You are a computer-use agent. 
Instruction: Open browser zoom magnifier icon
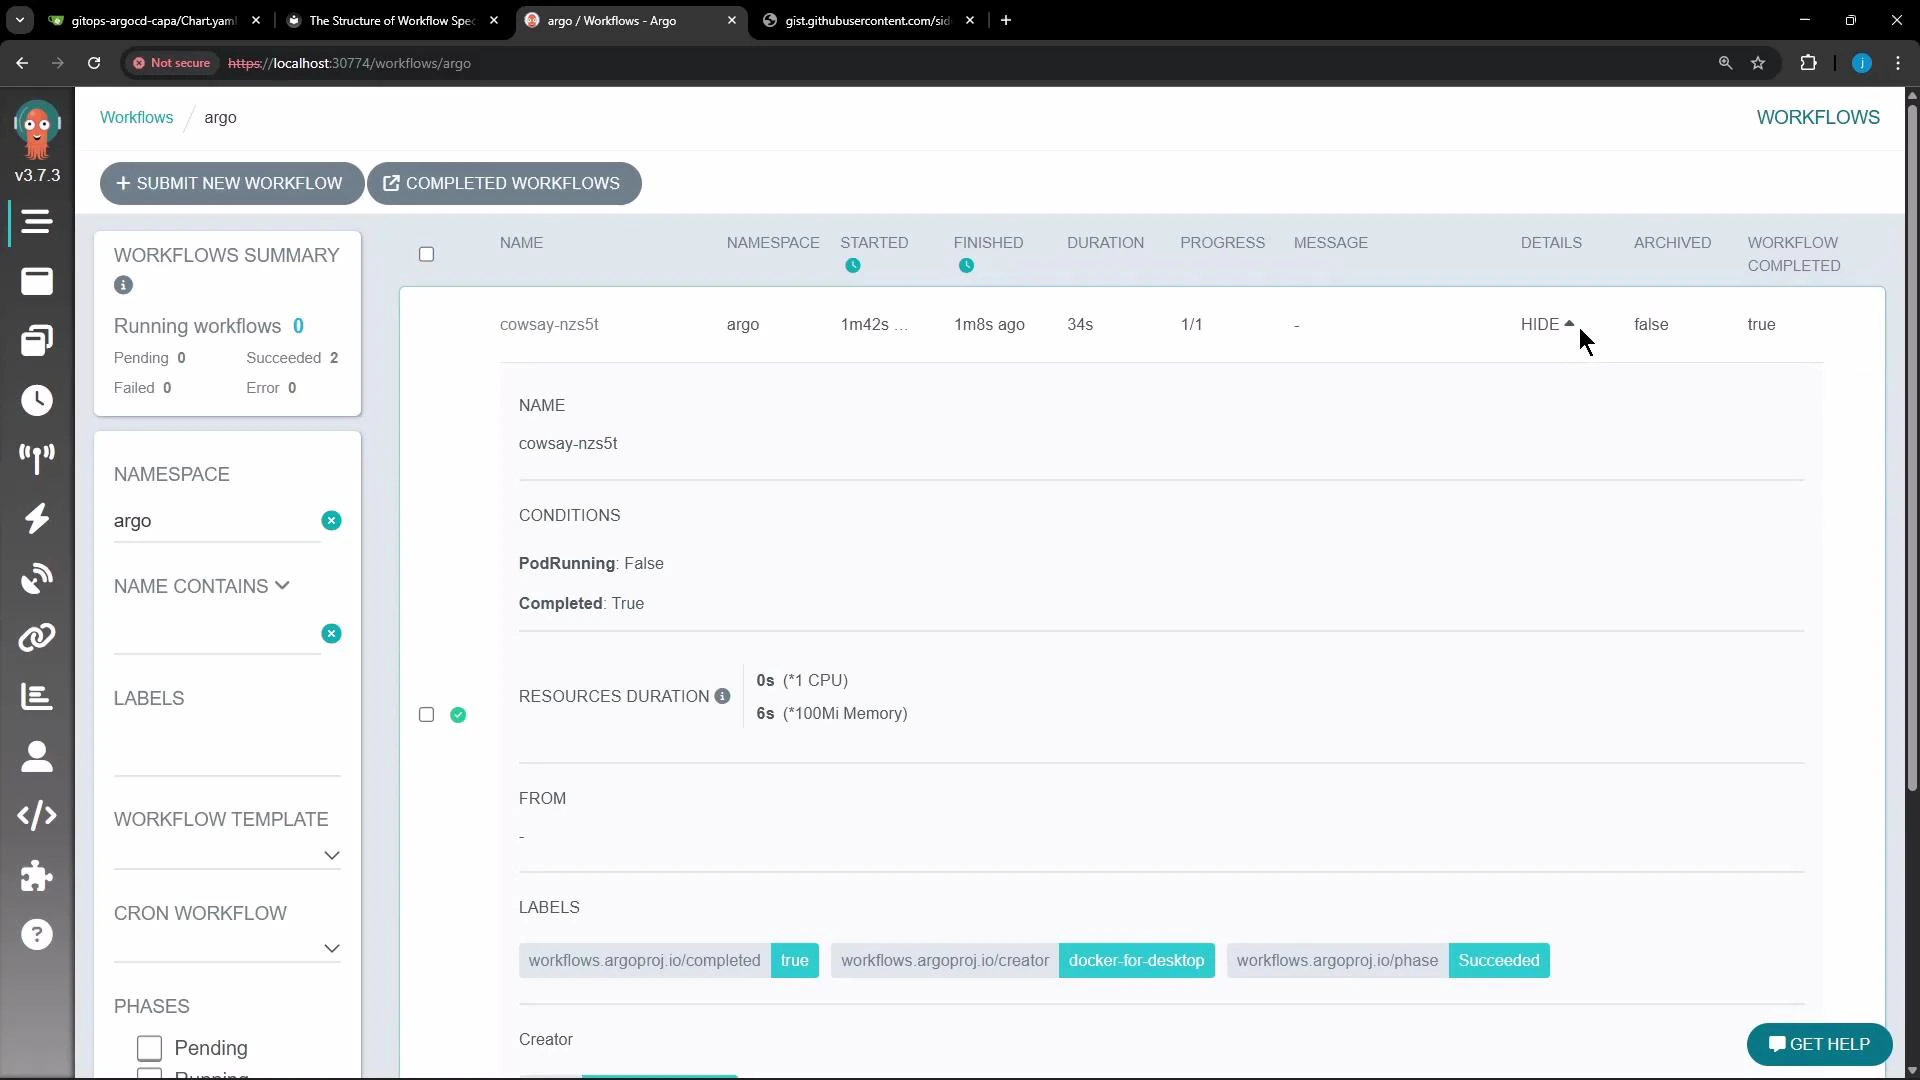(x=1725, y=63)
